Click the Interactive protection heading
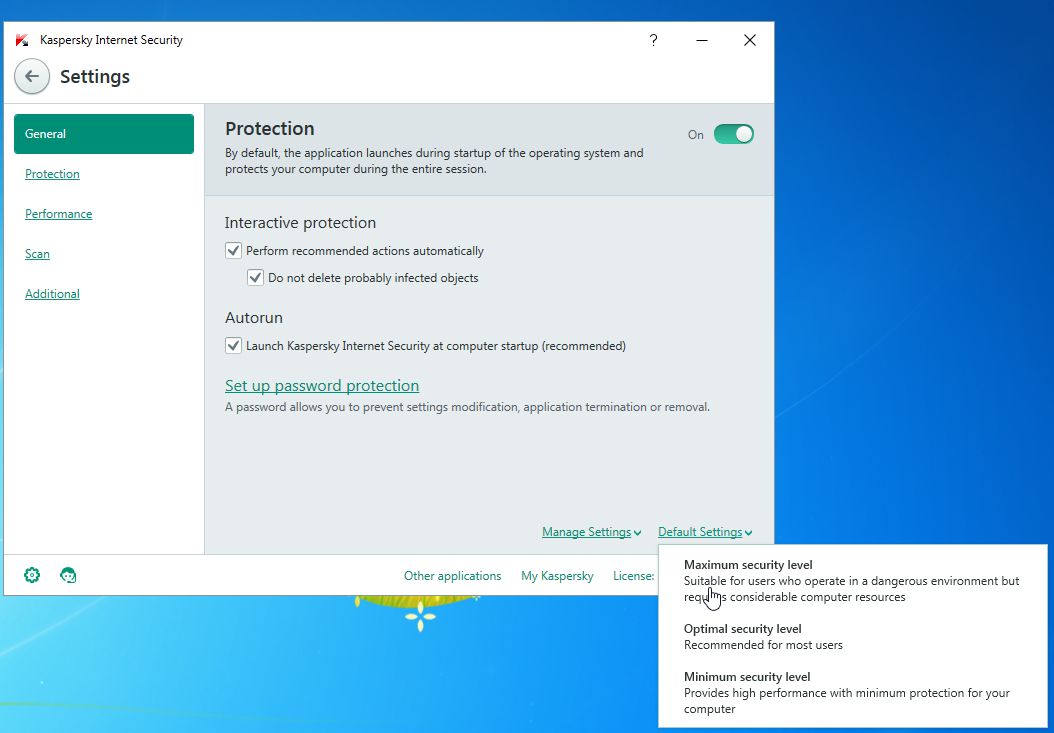Screen dimensions: 1054x733 pyautogui.click(x=300, y=223)
